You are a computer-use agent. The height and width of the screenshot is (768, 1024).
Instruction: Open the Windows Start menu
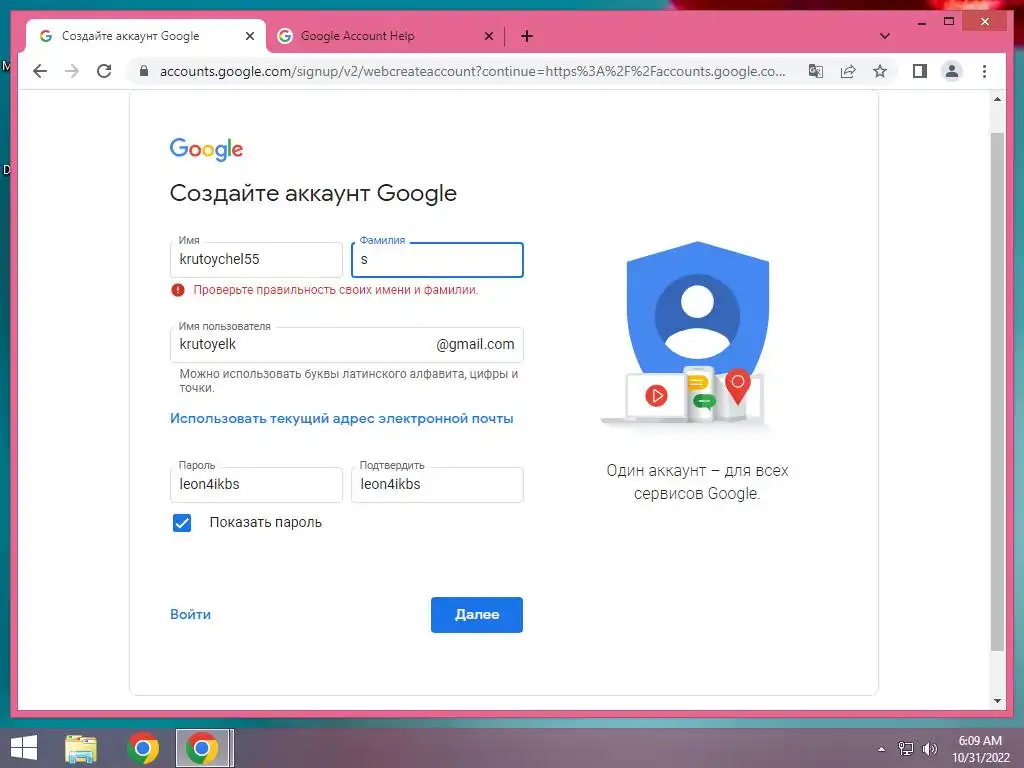click(x=24, y=748)
